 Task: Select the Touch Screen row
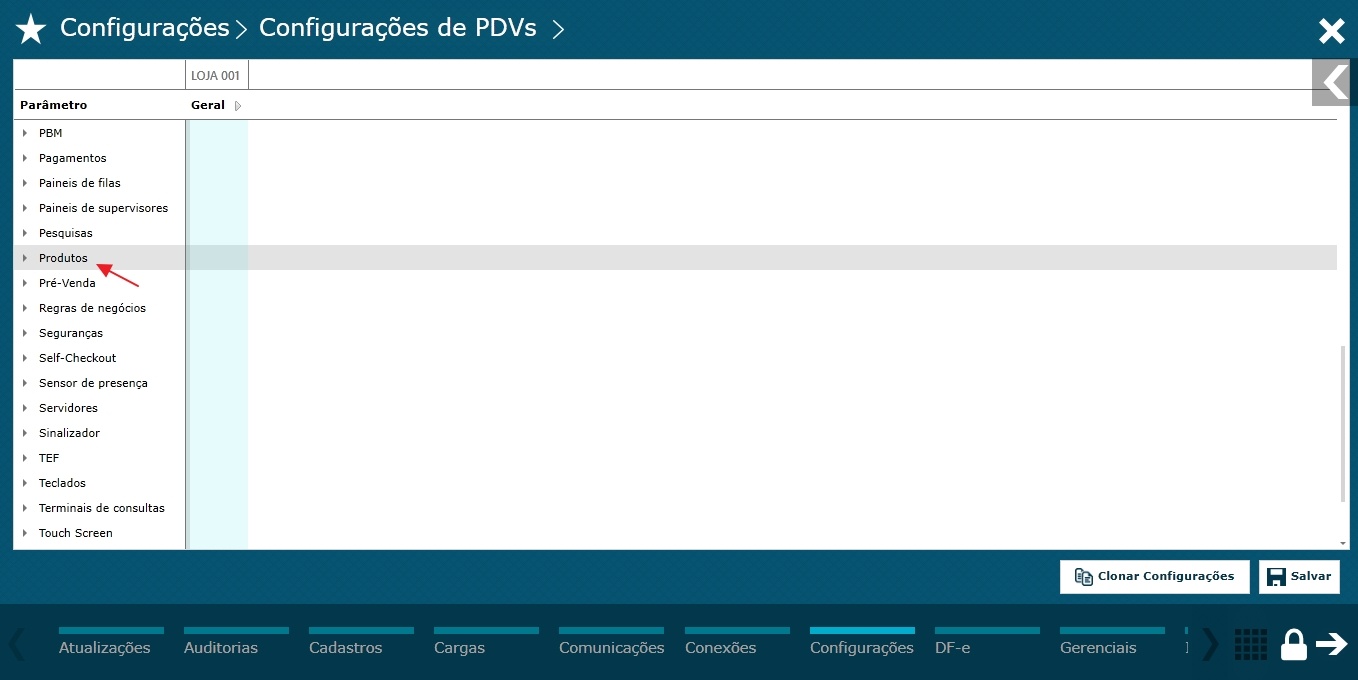point(675,533)
